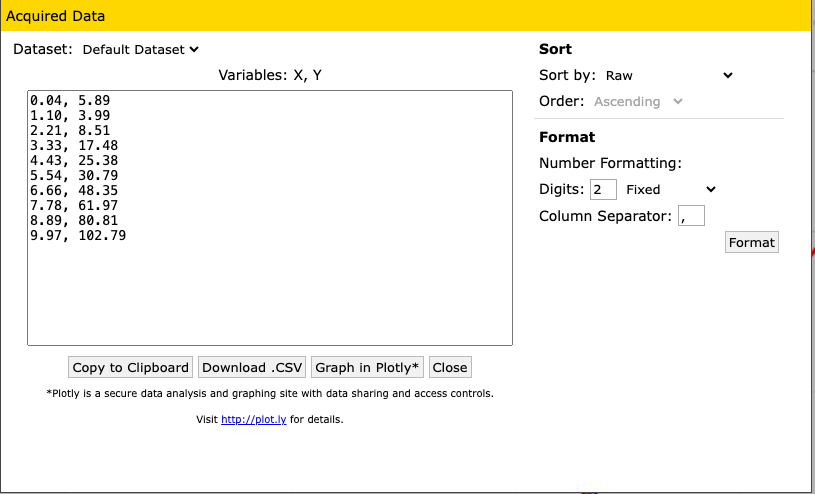The width and height of the screenshot is (815, 494).
Task: Close the Acquired Data dialog
Action: (x=449, y=367)
